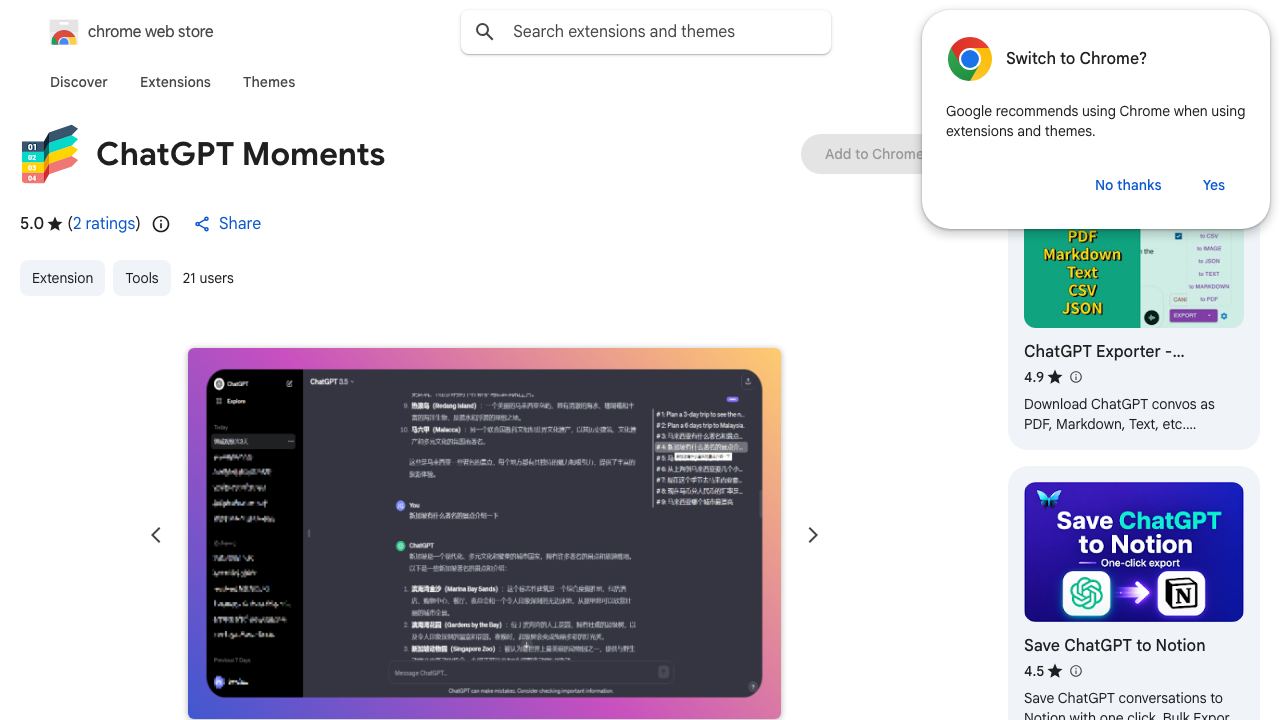Decline with No thanks
The height and width of the screenshot is (720, 1280).
[1128, 185]
